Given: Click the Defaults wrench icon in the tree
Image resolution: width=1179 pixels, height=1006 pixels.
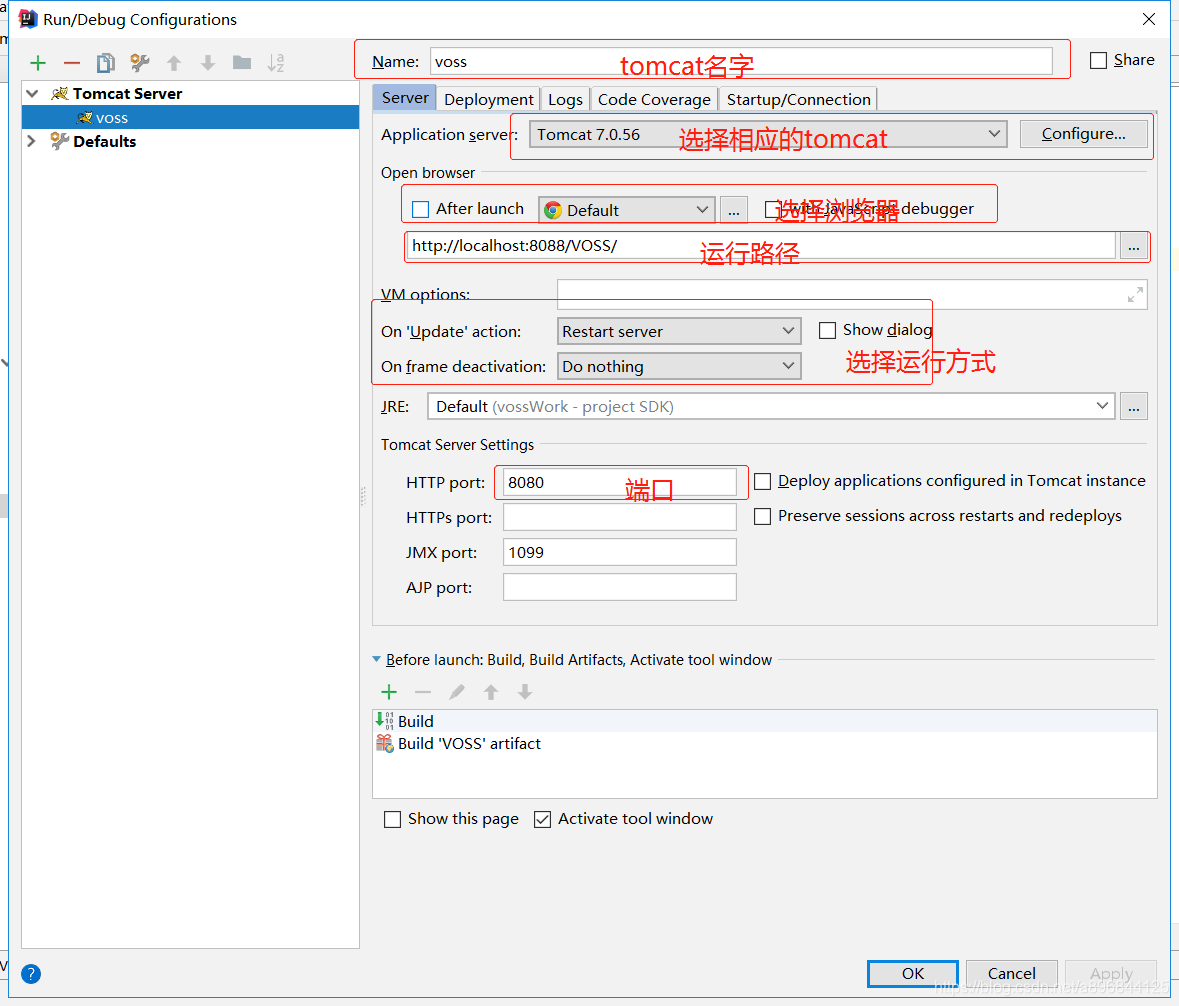Looking at the screenshot, I should 59,141.
